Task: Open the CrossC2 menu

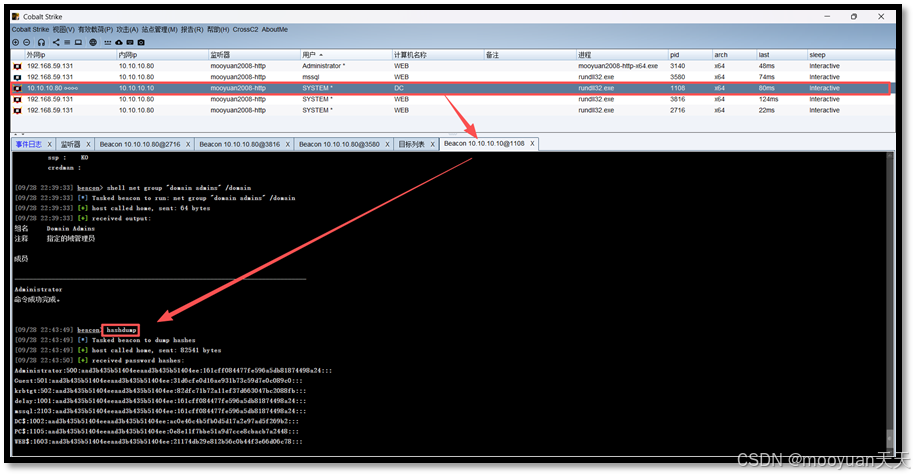Action: [x=245, y=30]
